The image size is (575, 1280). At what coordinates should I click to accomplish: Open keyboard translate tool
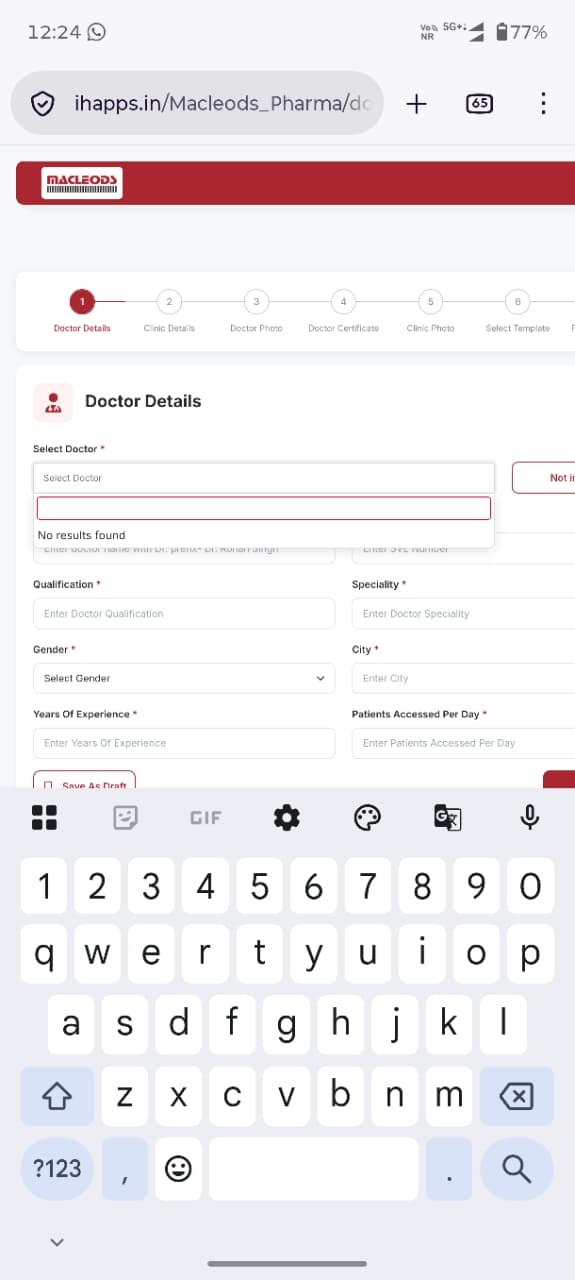448,817
